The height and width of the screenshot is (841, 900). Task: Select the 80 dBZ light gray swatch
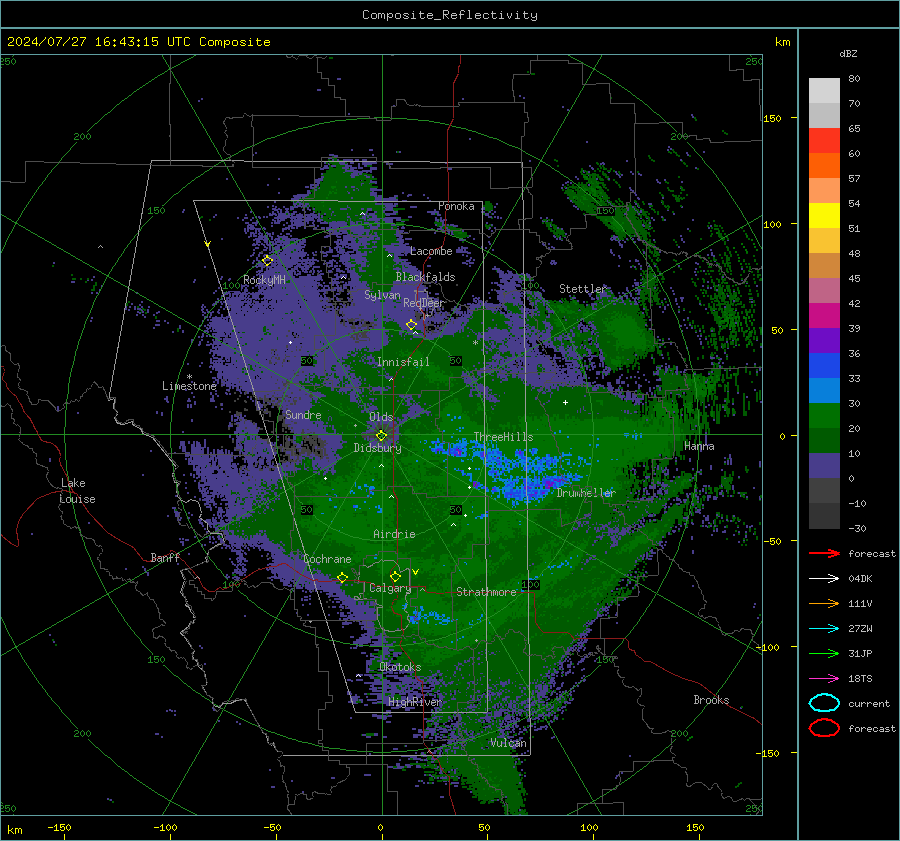pyautogui.click(x=824, y=90)
